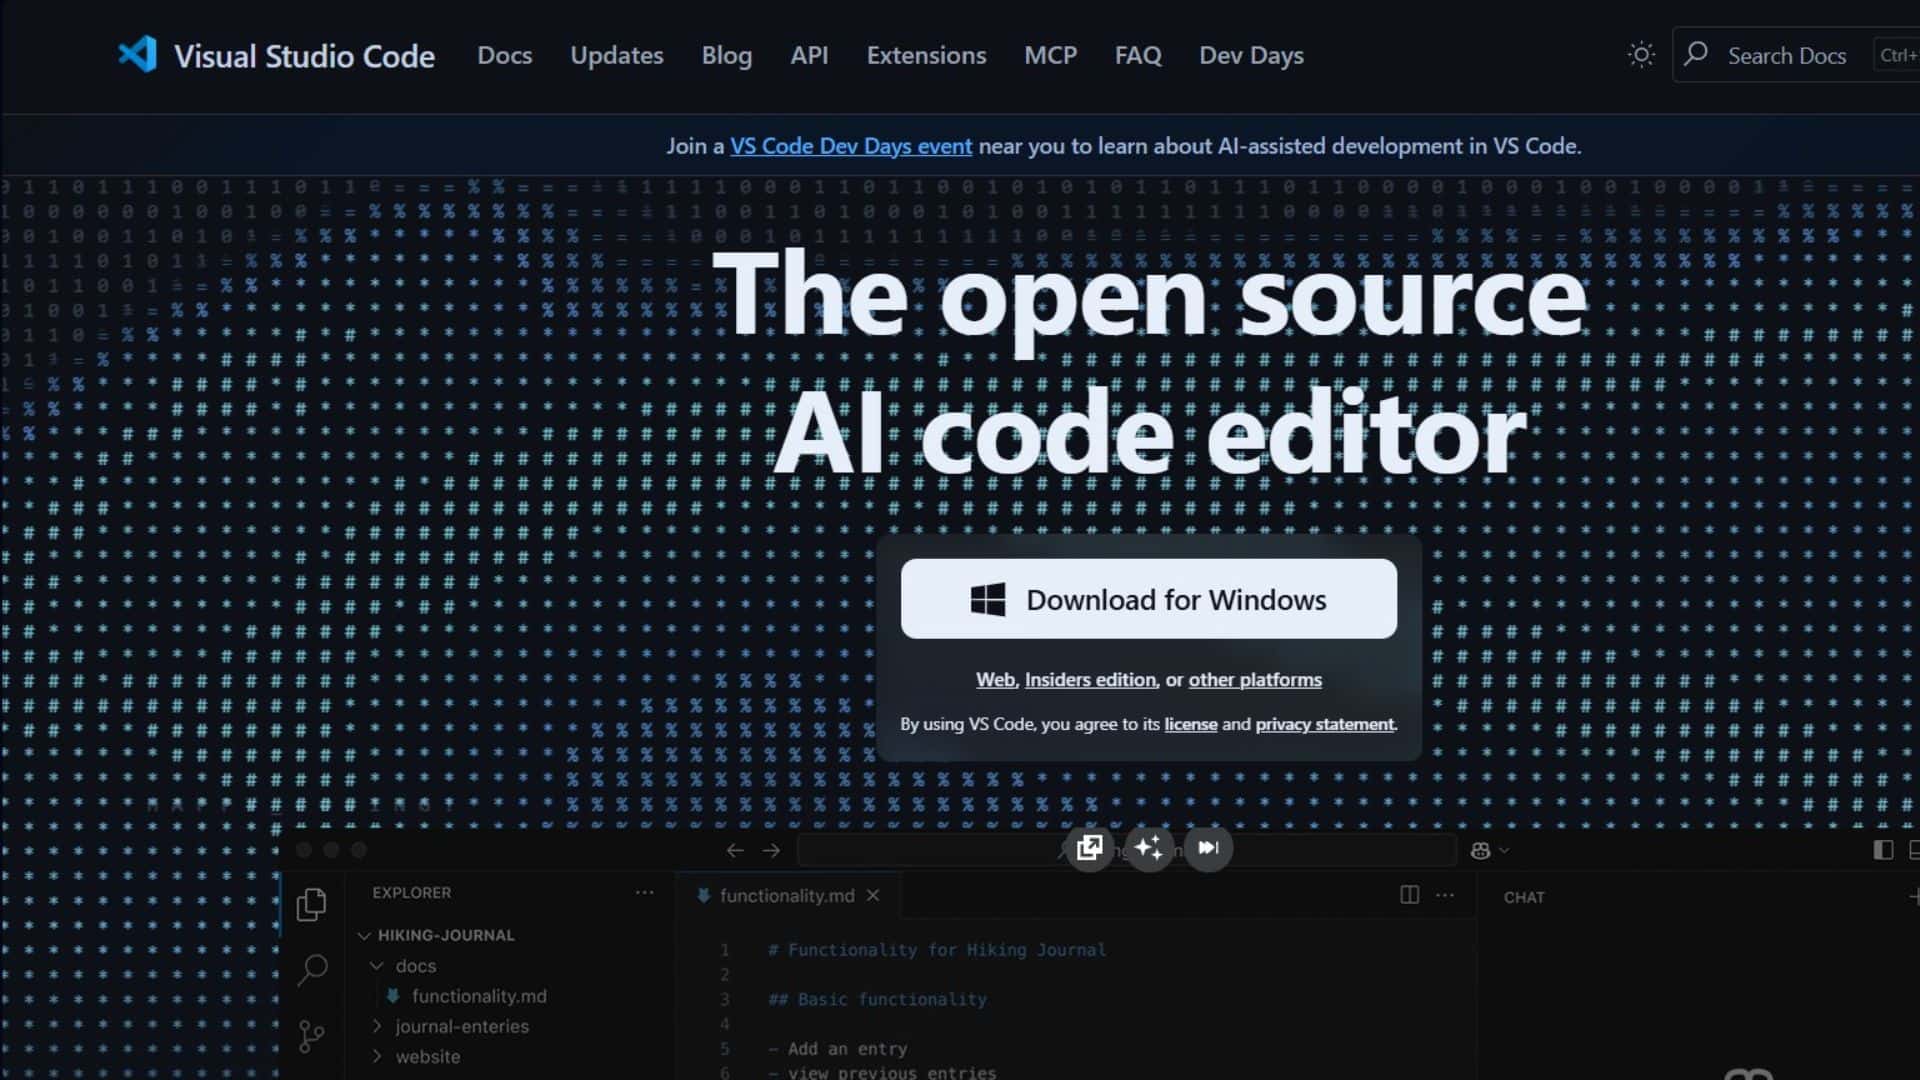Click line '# Functionality for Hiking Journal'
The height and width of the screenshot is (1080, 1920).
[x=937, y=950]
